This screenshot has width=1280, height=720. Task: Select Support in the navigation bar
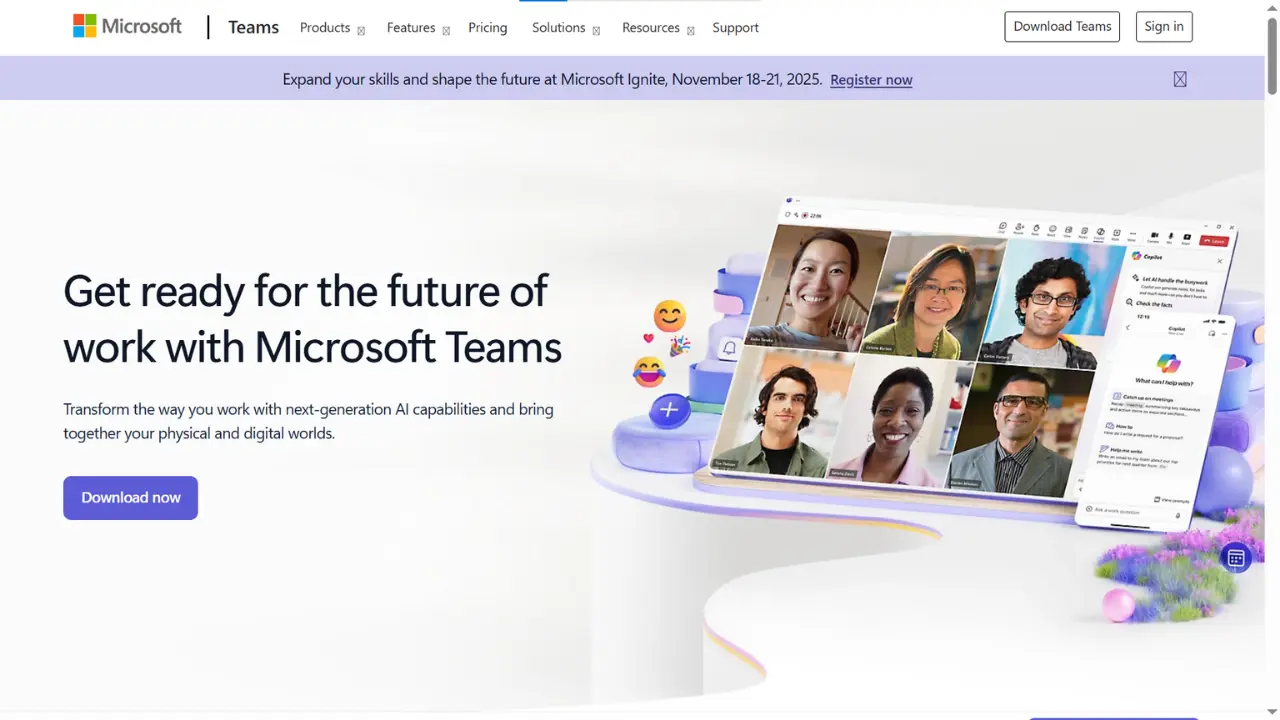click(735, 28)
